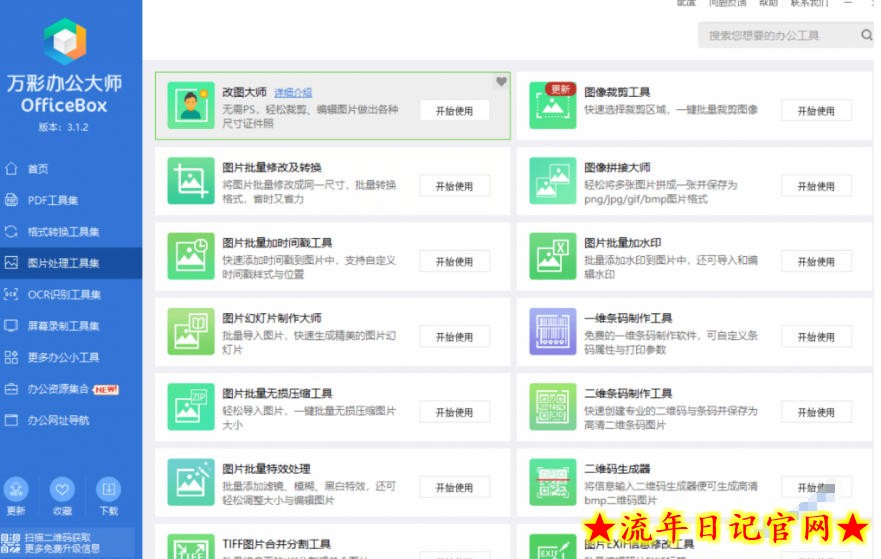
Task: Open 办公网址导航 in the sidebar
Action: pos(71,420)
